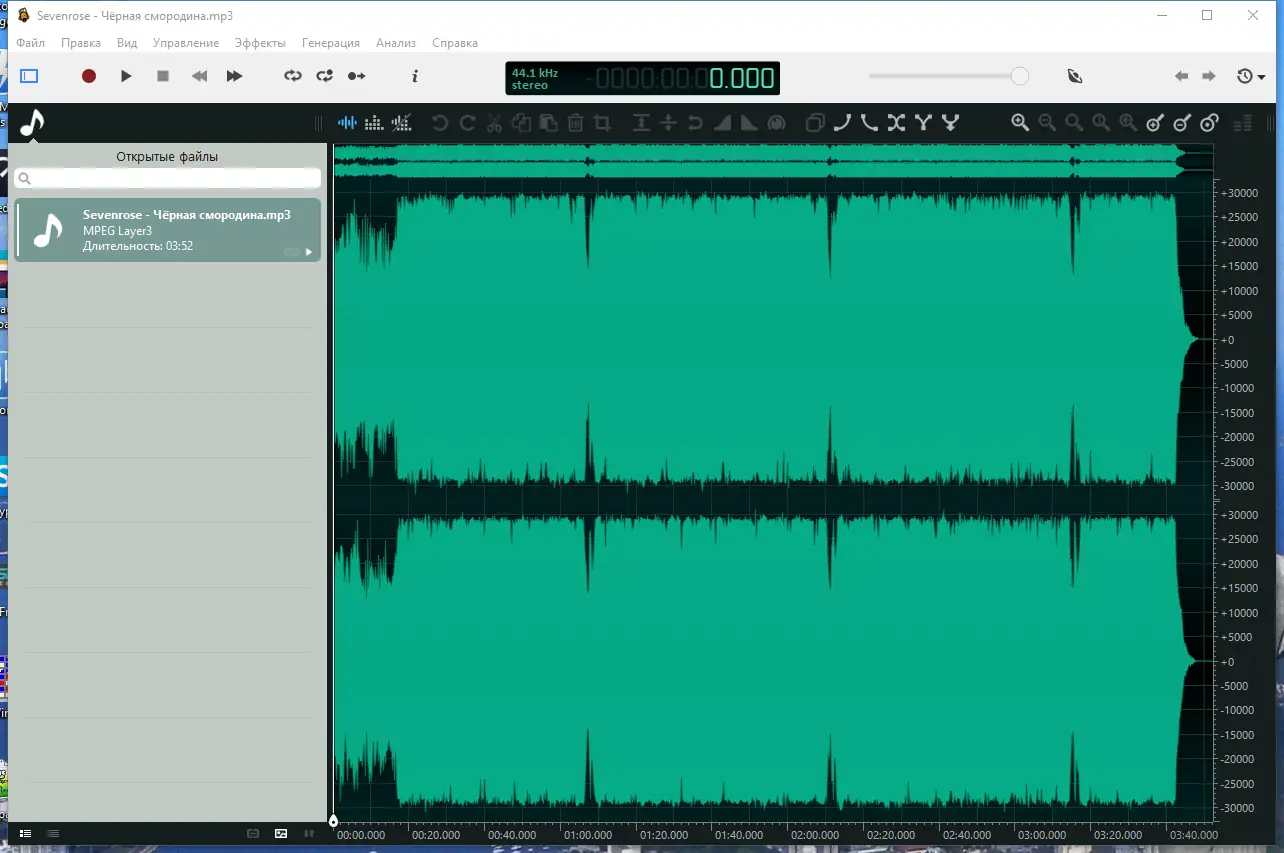Rewind the playback position

(x=200, y=76)
